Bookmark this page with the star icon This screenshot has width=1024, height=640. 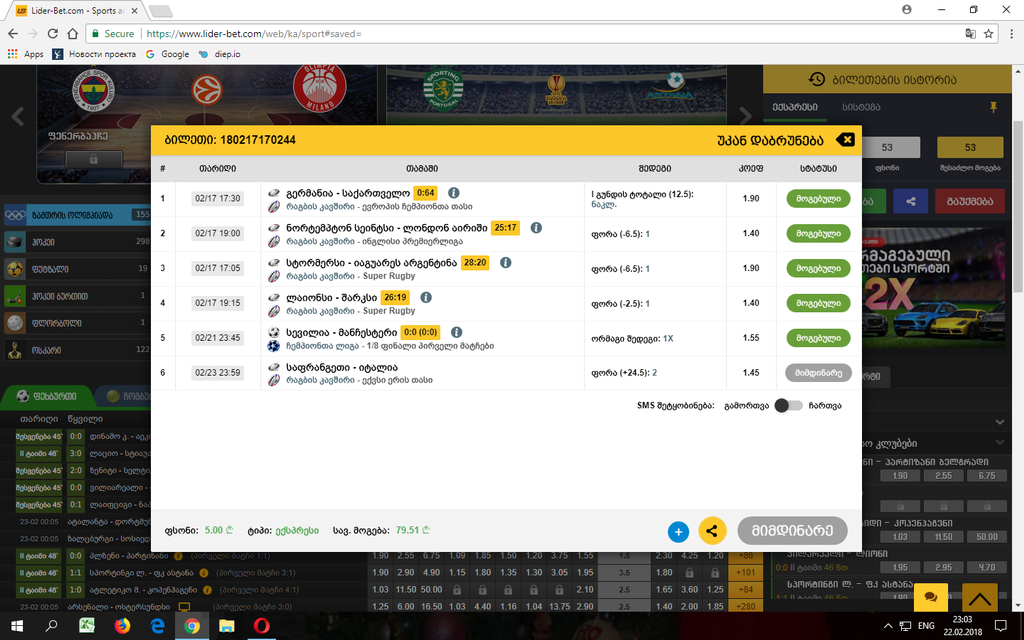989,33
